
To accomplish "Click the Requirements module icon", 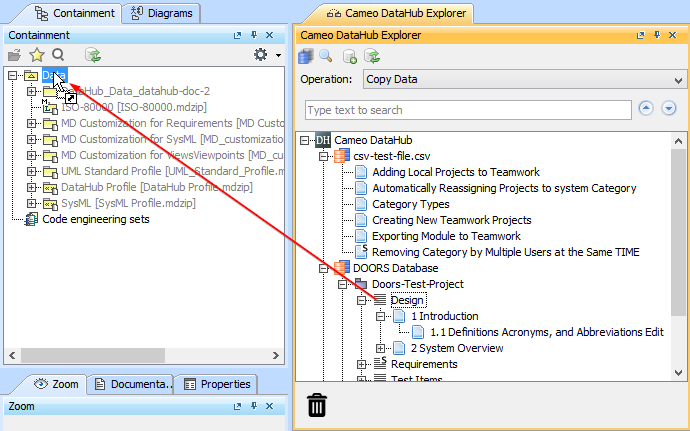I will point(380,363).
